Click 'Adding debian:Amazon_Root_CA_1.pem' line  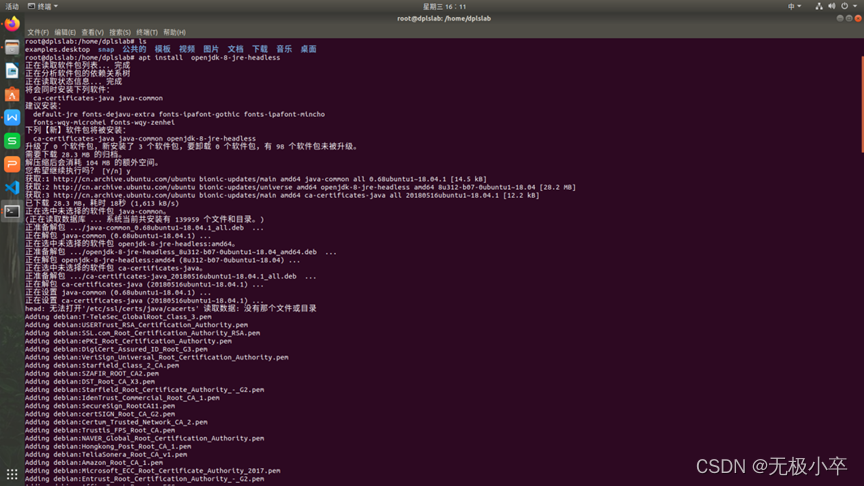(x=94, y=462)
